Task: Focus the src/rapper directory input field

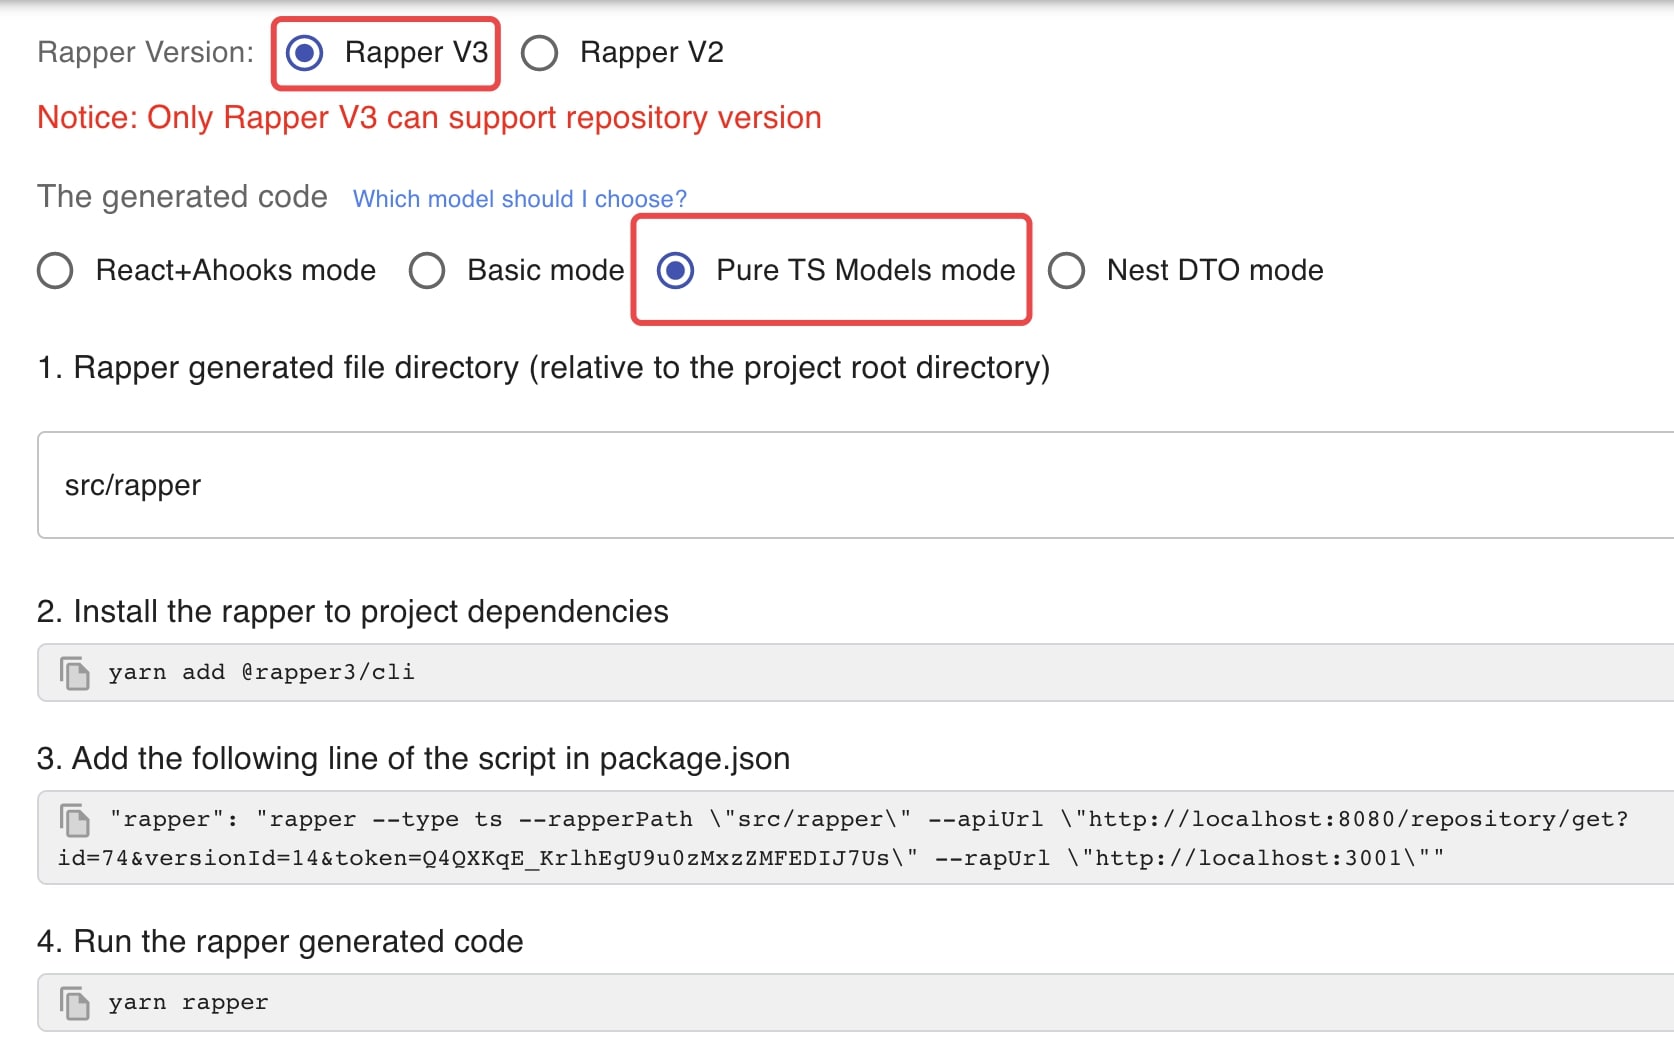Action: 850,485
